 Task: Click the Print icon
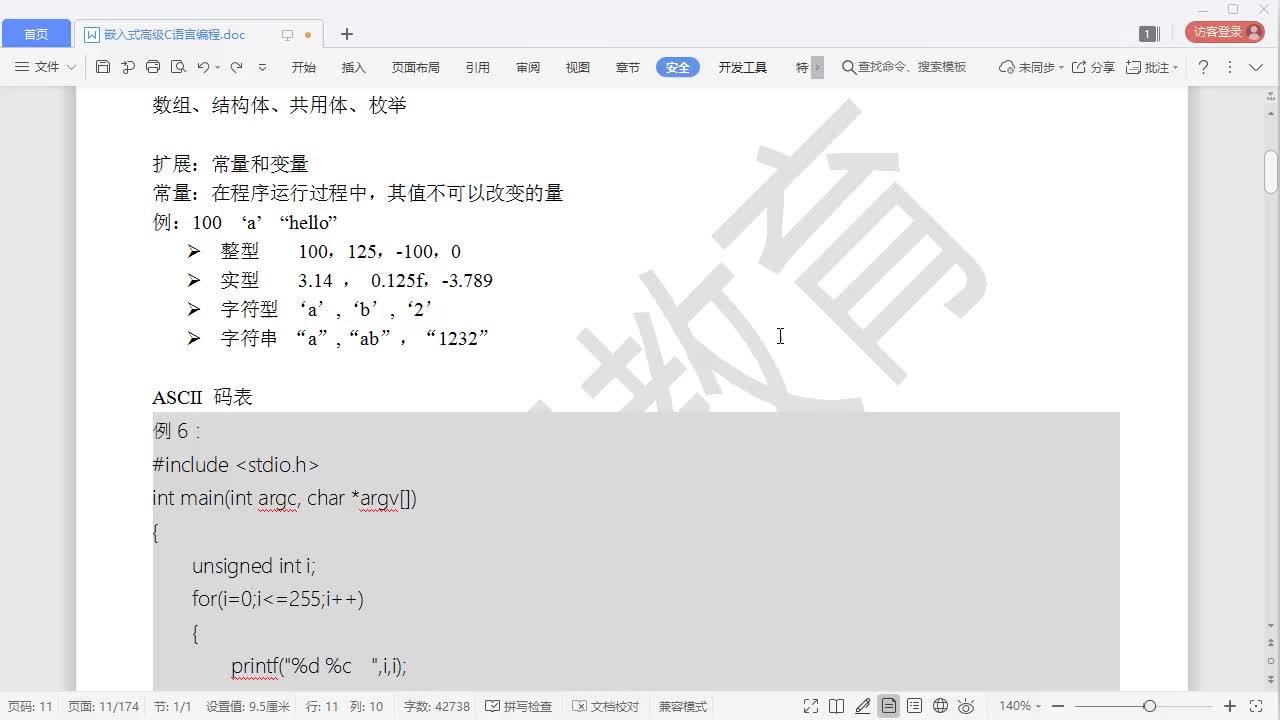point(153,67)
